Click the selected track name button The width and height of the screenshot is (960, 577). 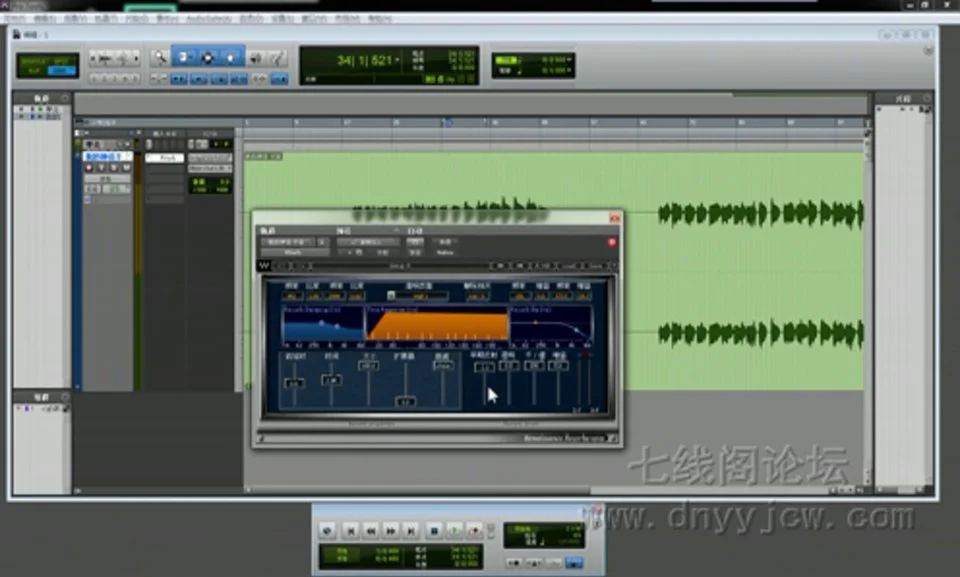tap(108, 157)
